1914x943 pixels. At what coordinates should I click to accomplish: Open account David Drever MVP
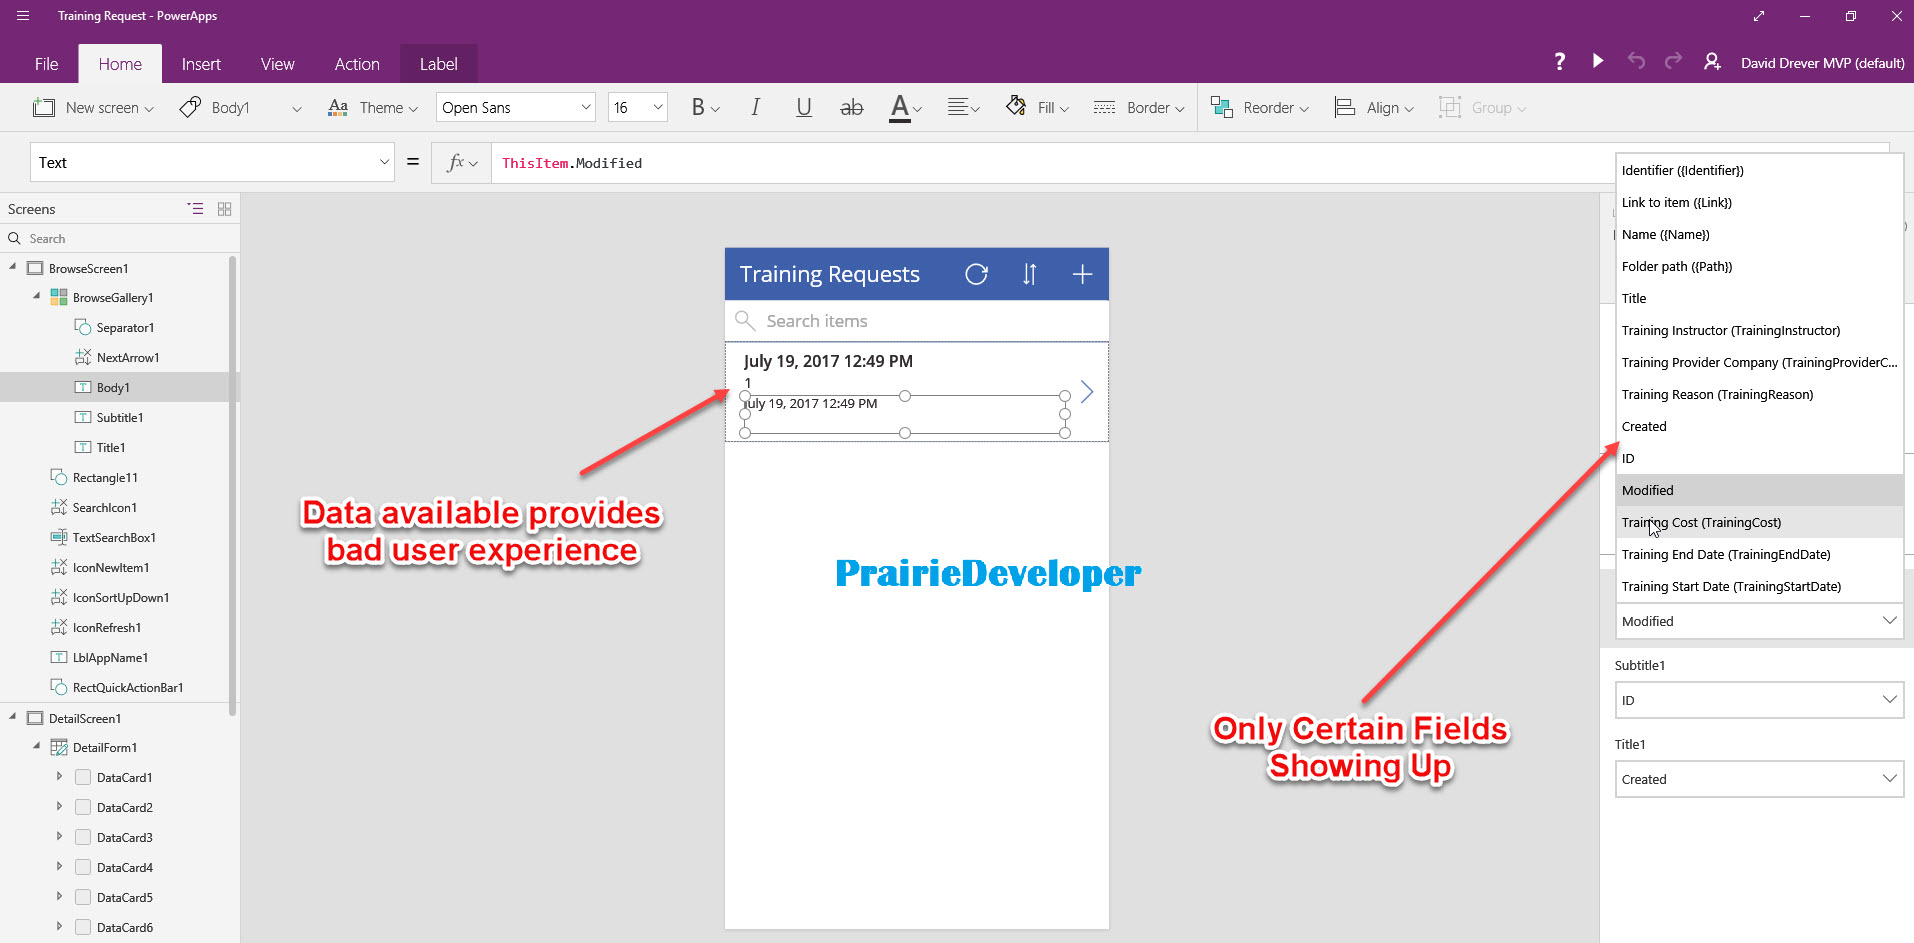pos(1822,63)
